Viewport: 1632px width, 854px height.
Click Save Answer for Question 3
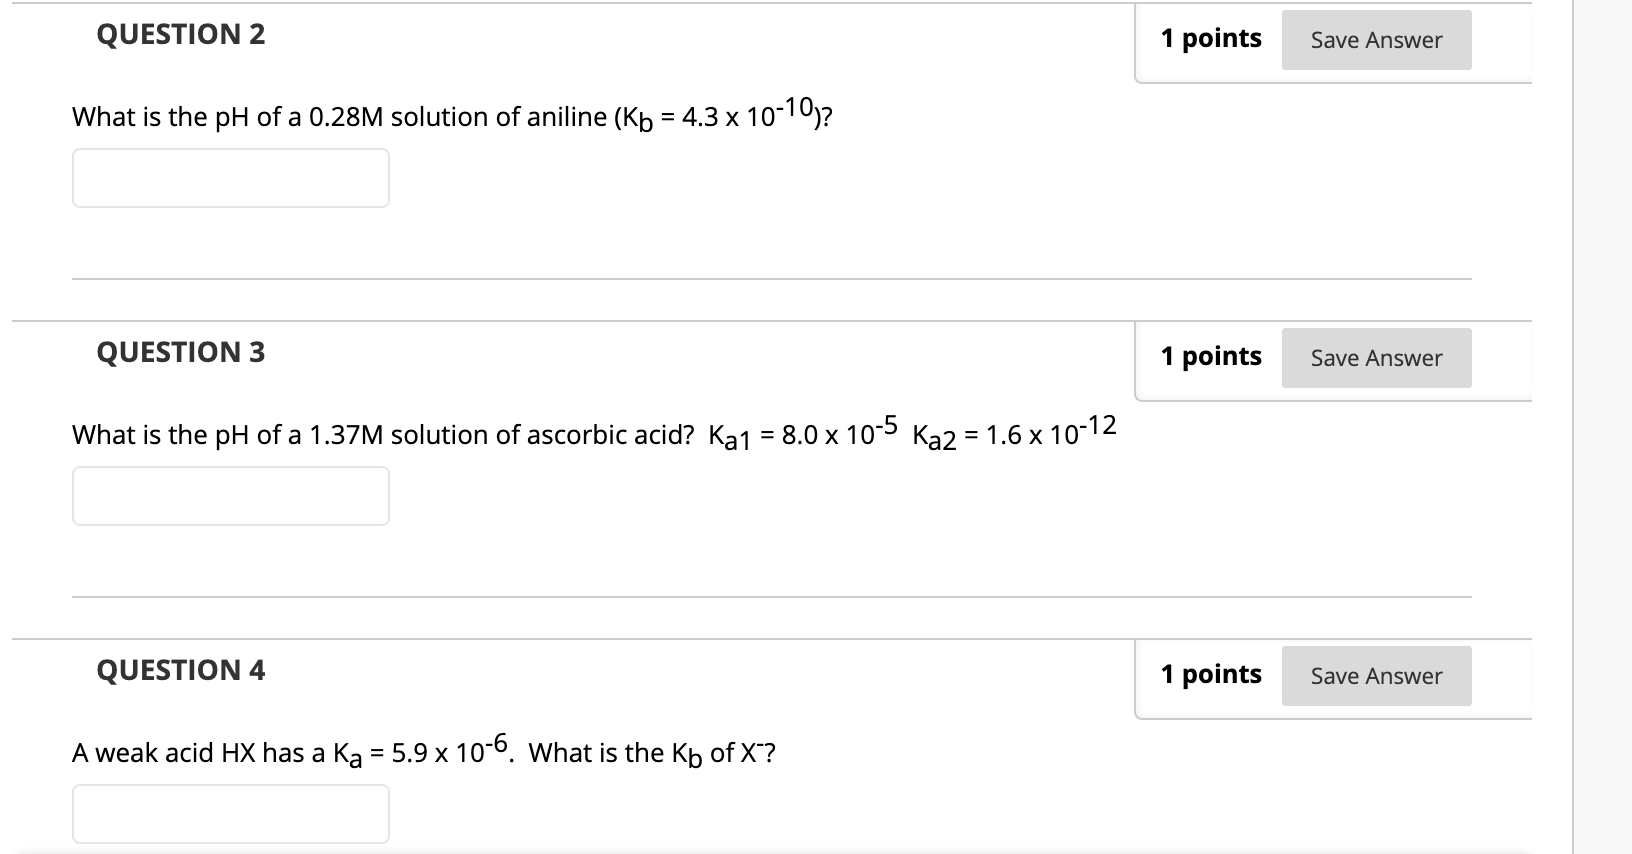click(x=1376, y=358)
